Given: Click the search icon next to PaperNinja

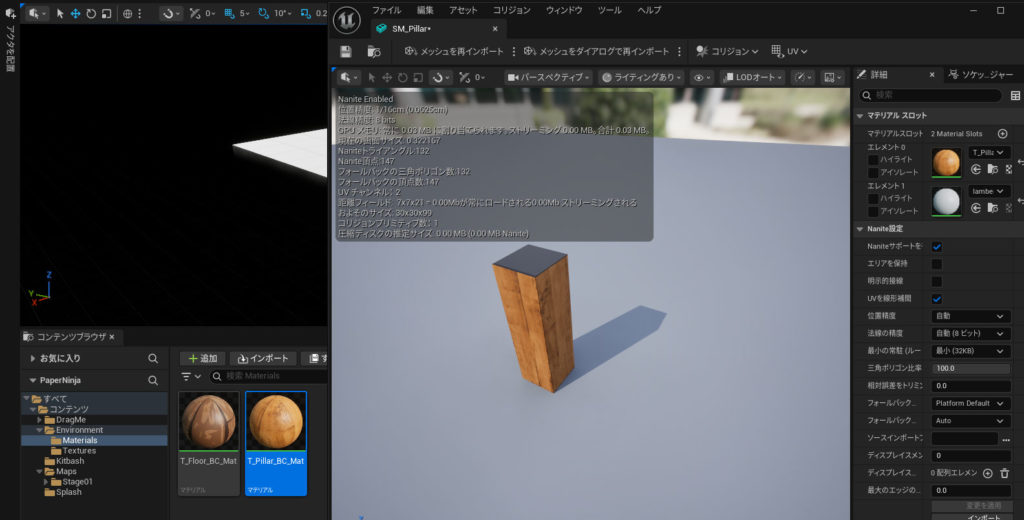Looking at the screenshot, I should [153, 380].
